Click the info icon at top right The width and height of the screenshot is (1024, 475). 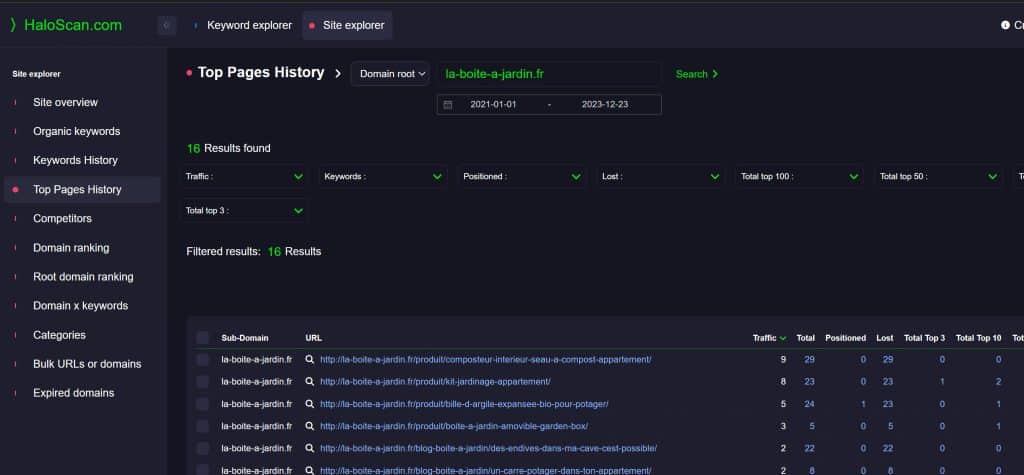(x=1005, y=25)
